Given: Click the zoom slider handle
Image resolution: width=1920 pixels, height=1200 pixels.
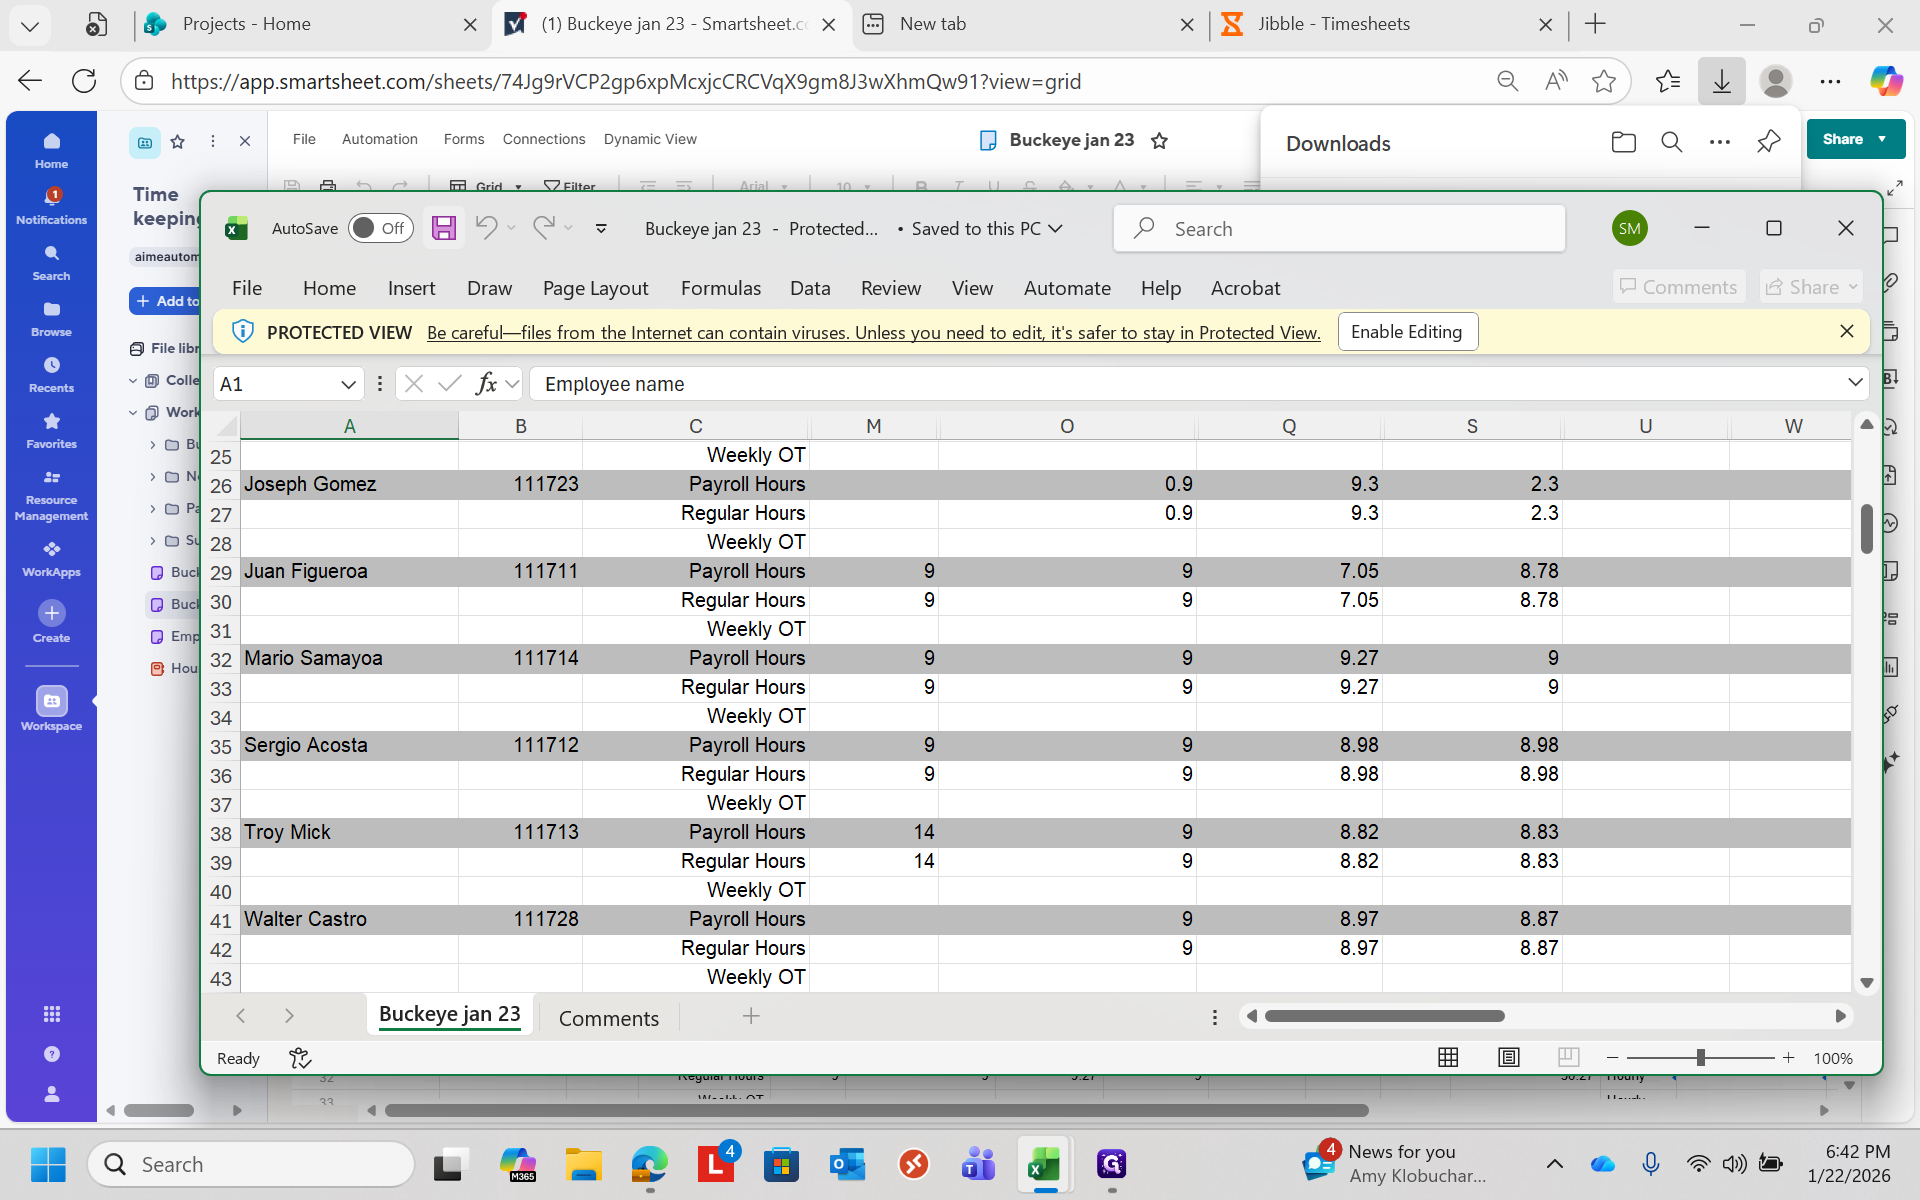Looking at the screenshot, I should 1700,1058.
